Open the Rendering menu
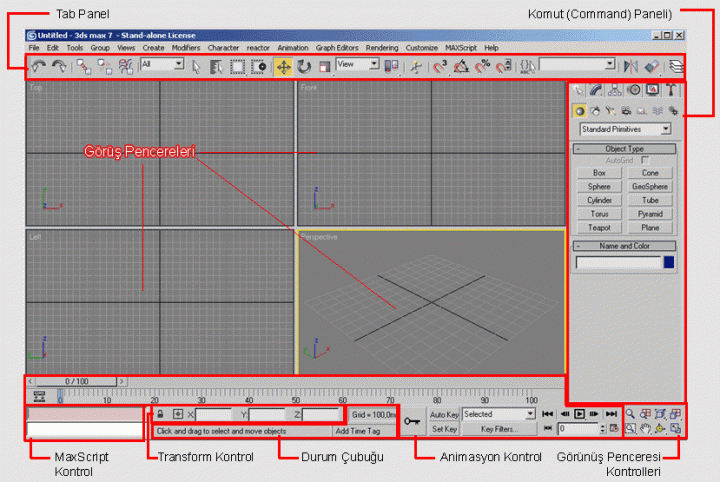Image resolution: width=720 pixels, height=482 pixels. pos(381,47)
